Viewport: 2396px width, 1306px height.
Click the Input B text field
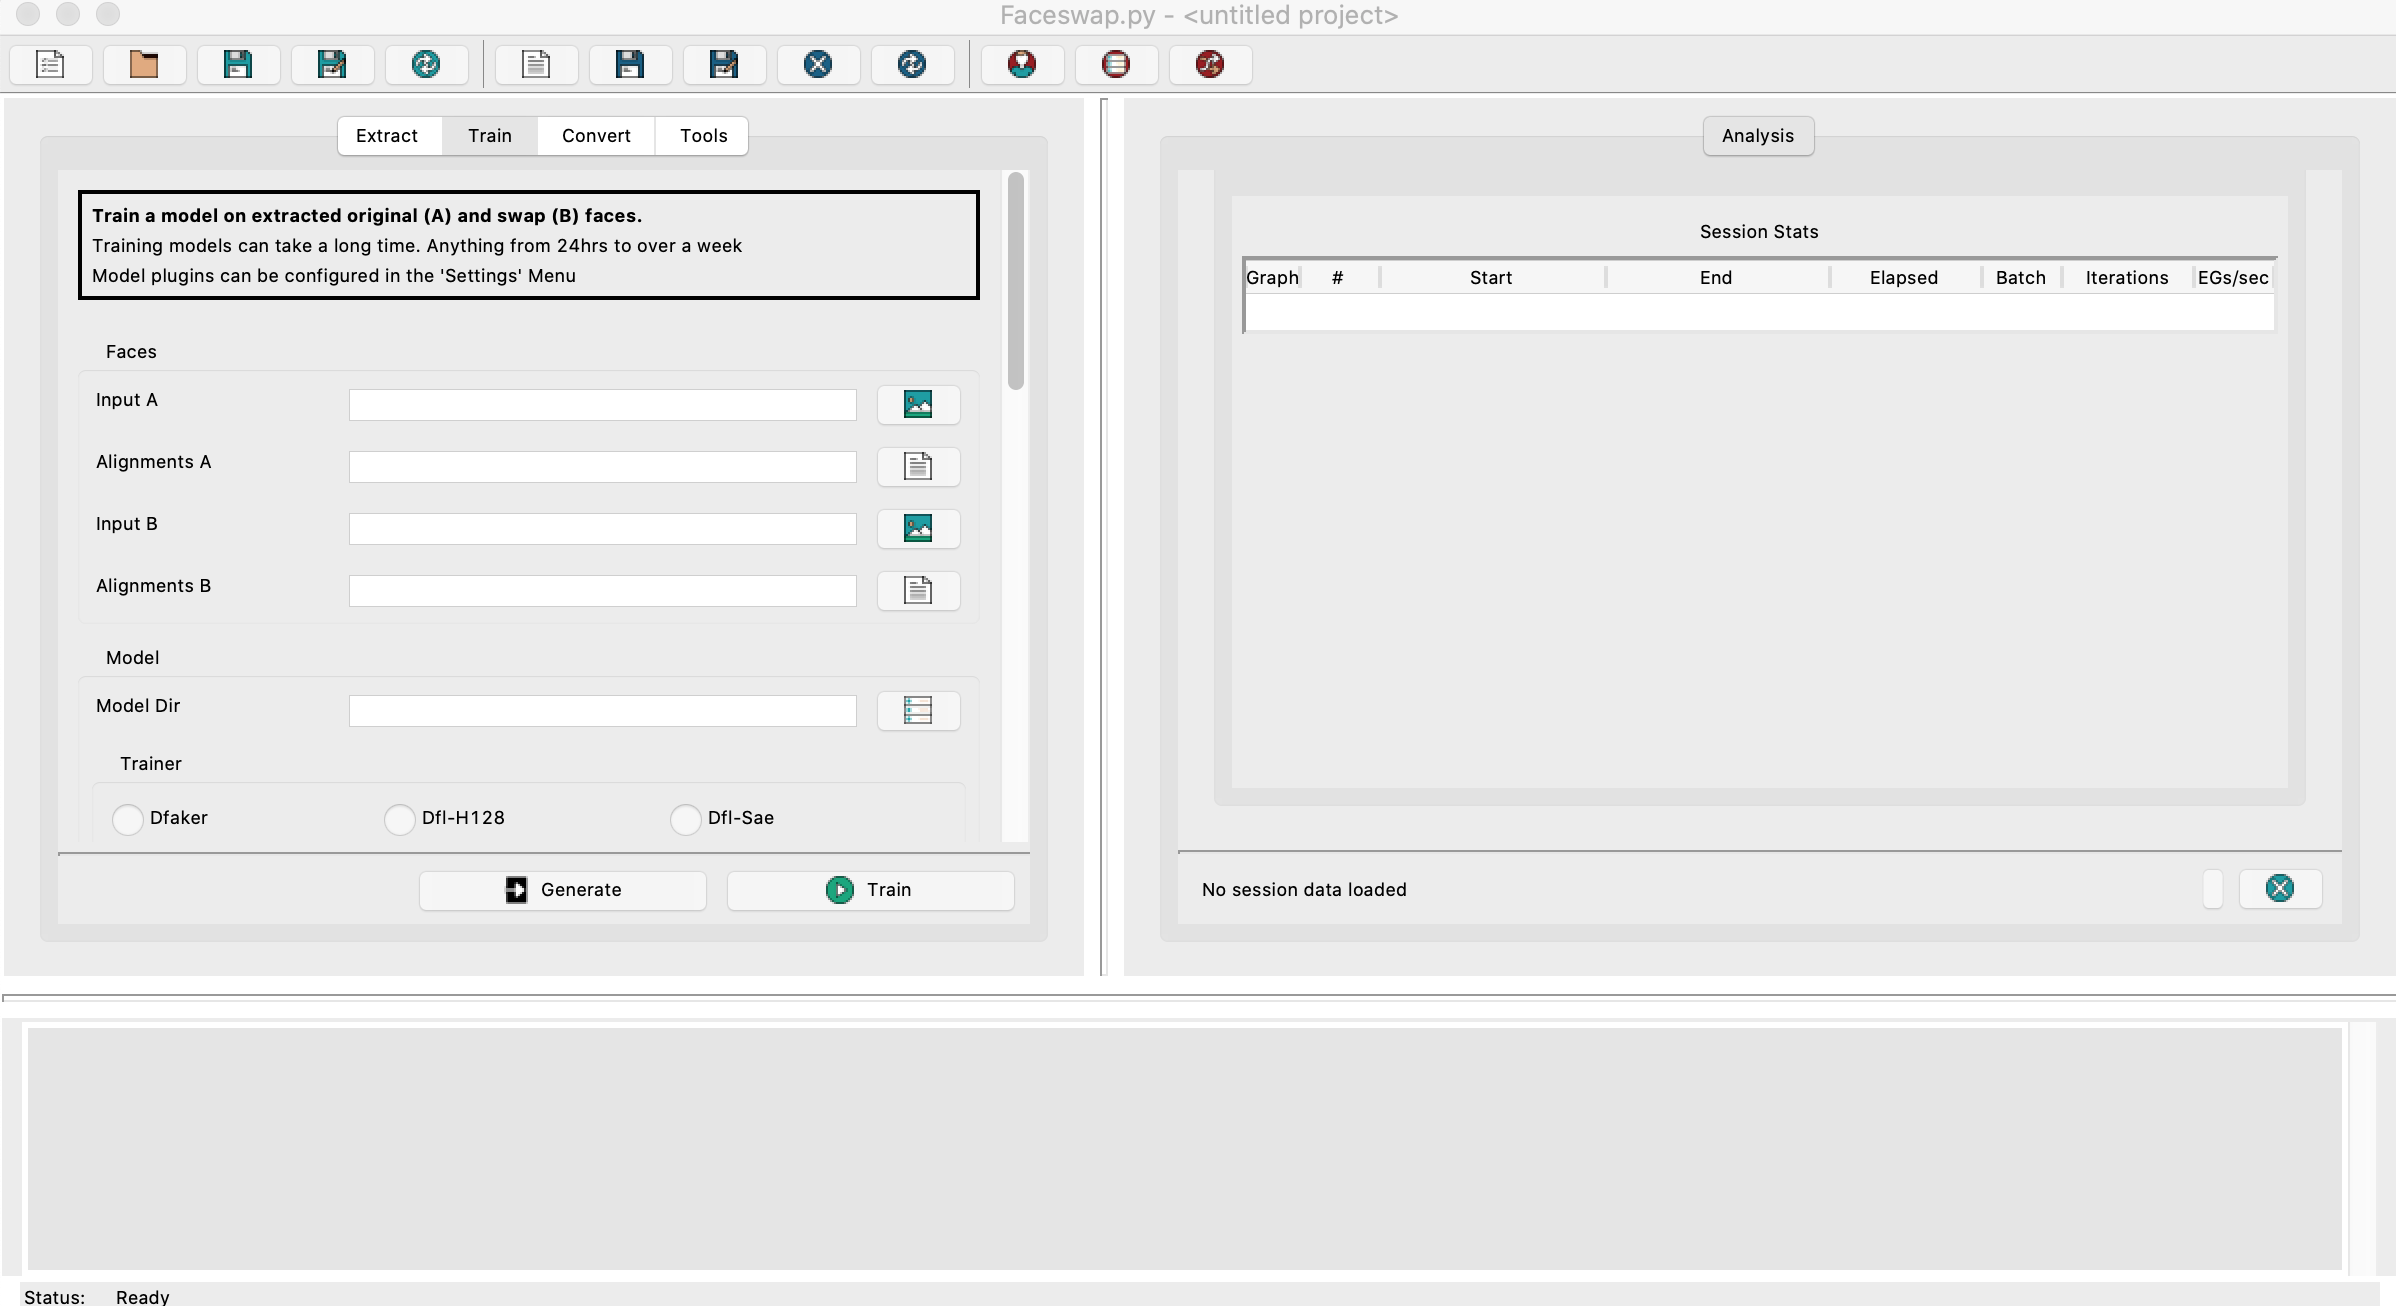point(602,529)
